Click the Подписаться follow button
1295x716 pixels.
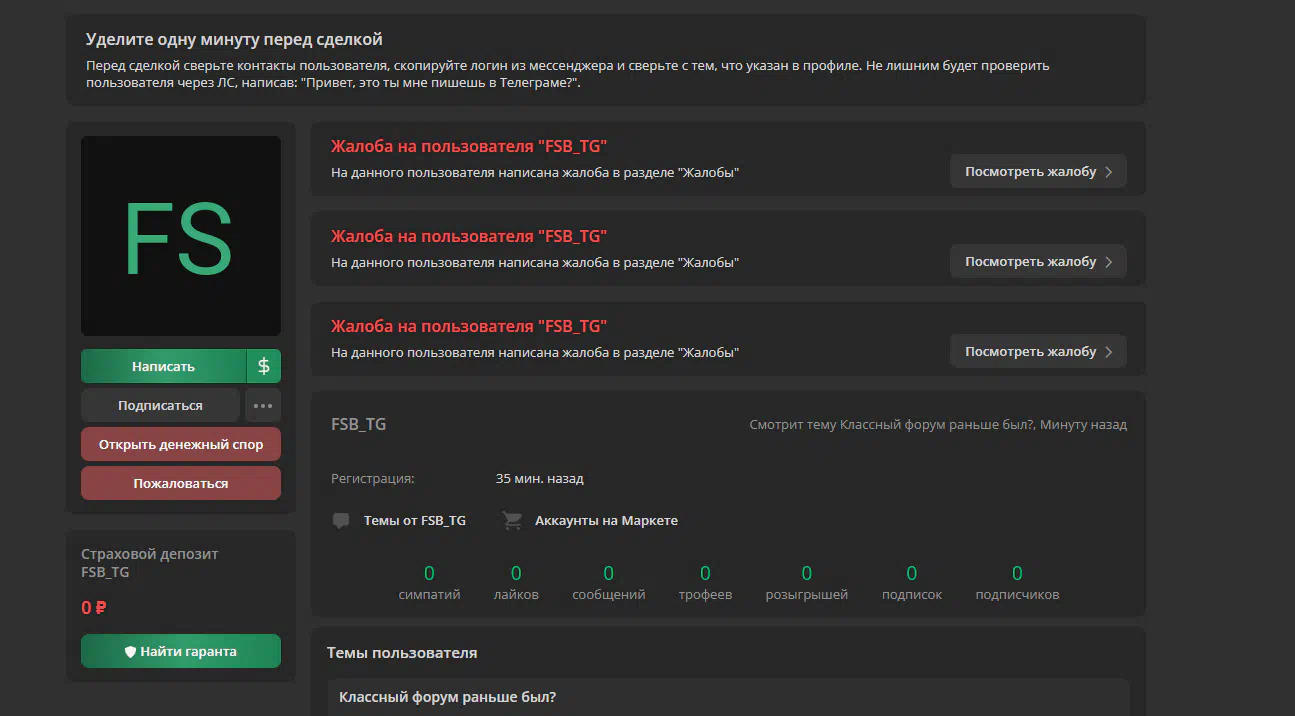point(160,406)
